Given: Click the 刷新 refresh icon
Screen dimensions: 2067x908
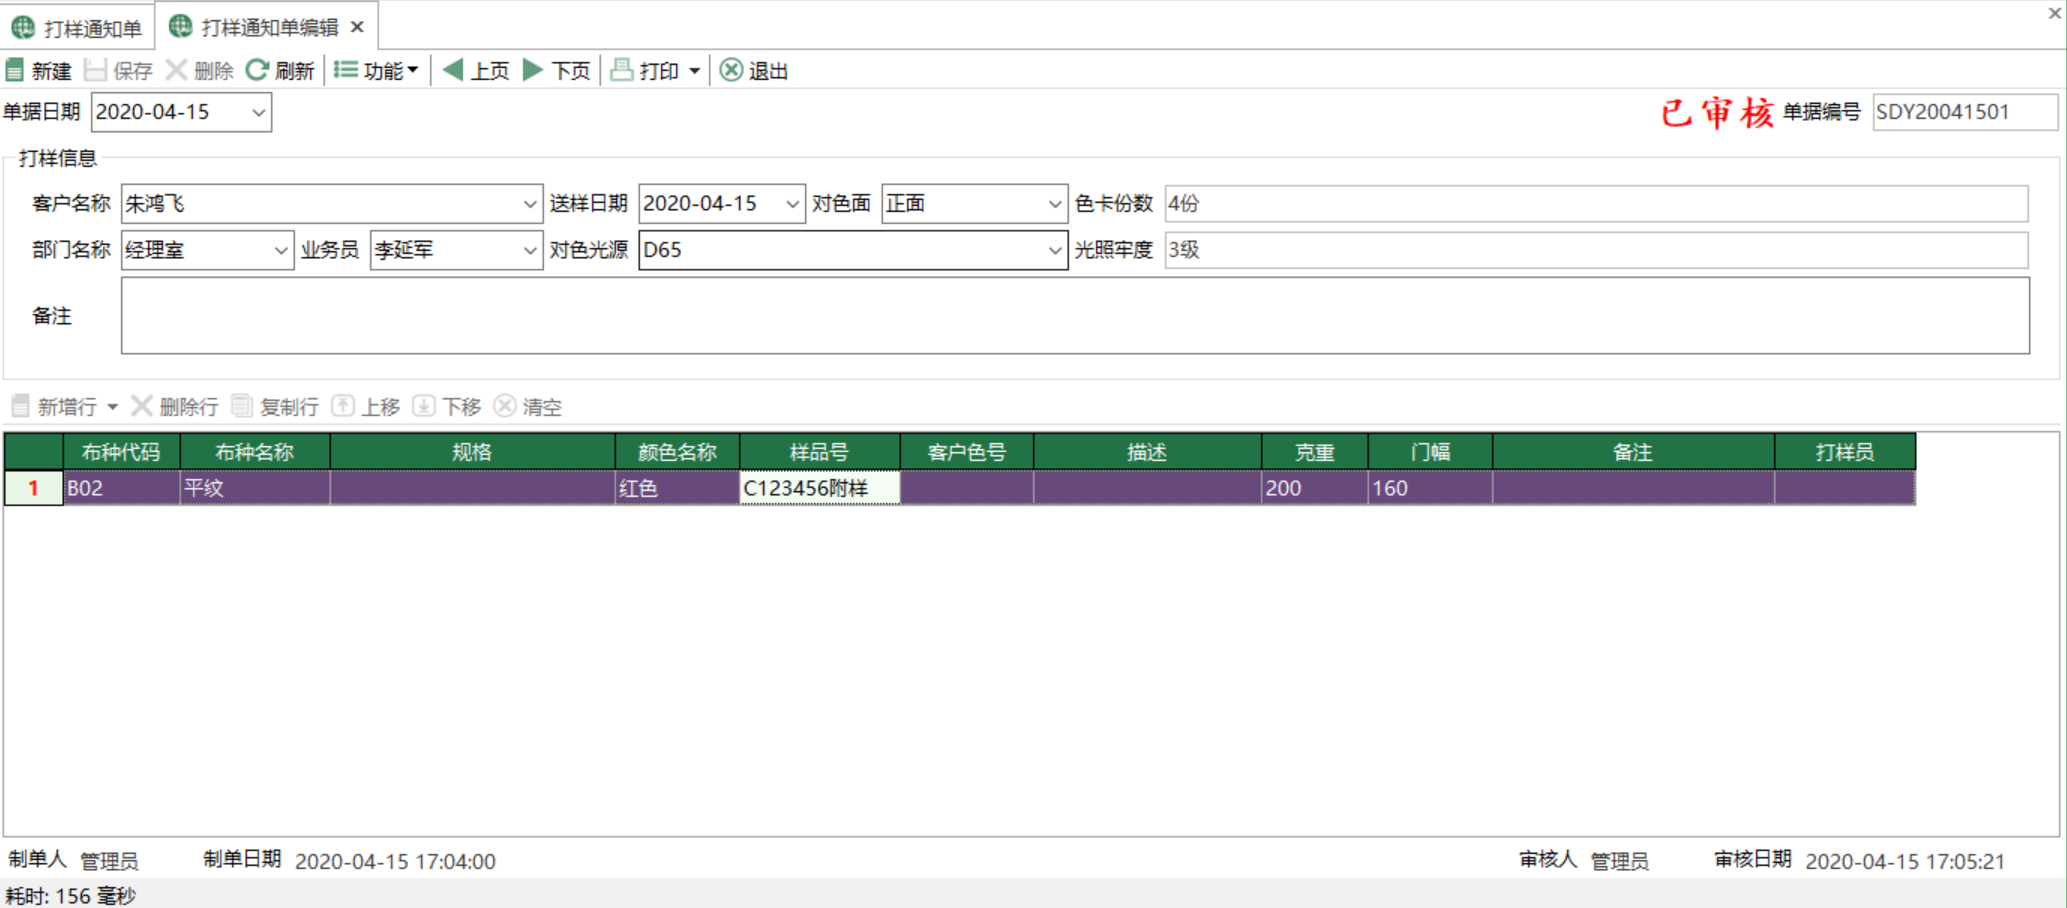Looking at the screenshot, I should (257, 70).
